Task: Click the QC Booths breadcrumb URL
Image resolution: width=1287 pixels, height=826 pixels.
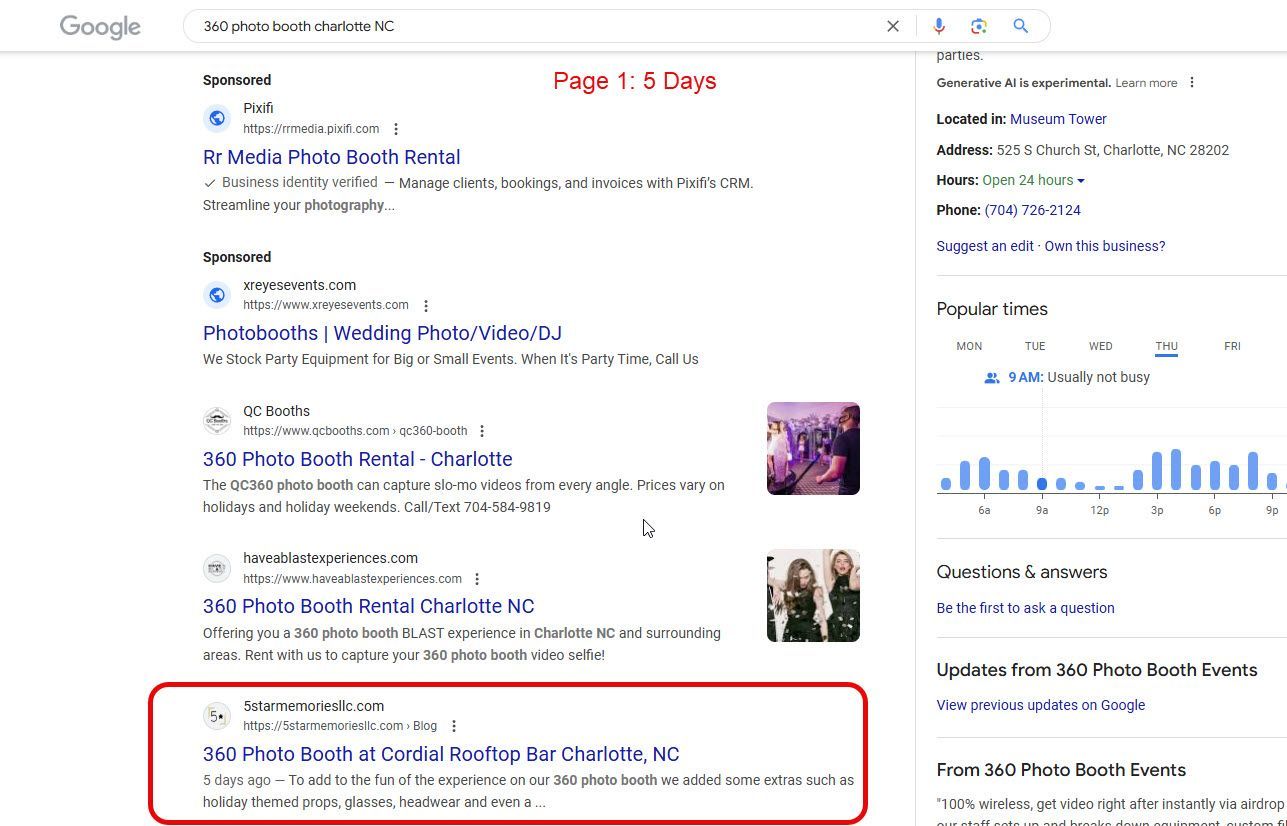Action: (x=355, y=431)
